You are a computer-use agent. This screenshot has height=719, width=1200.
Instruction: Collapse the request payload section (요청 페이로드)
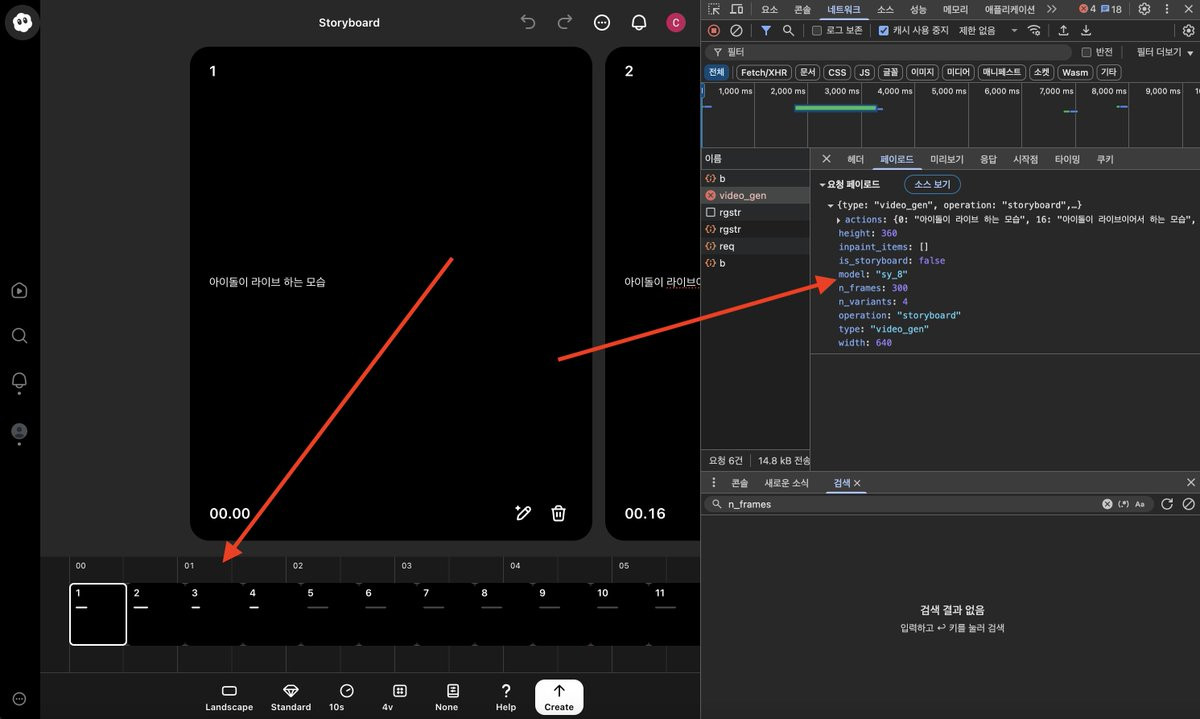pyautogui.click(x=822, y=185)
